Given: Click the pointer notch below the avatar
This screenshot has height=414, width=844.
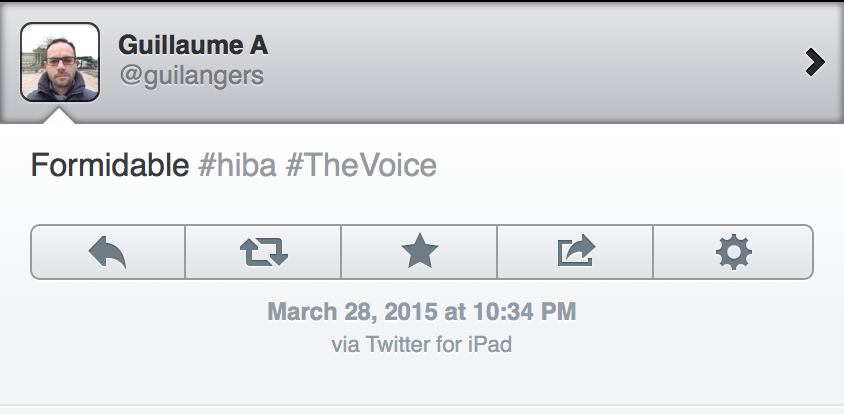Looking at the screenshot, I should click(60, 115).
